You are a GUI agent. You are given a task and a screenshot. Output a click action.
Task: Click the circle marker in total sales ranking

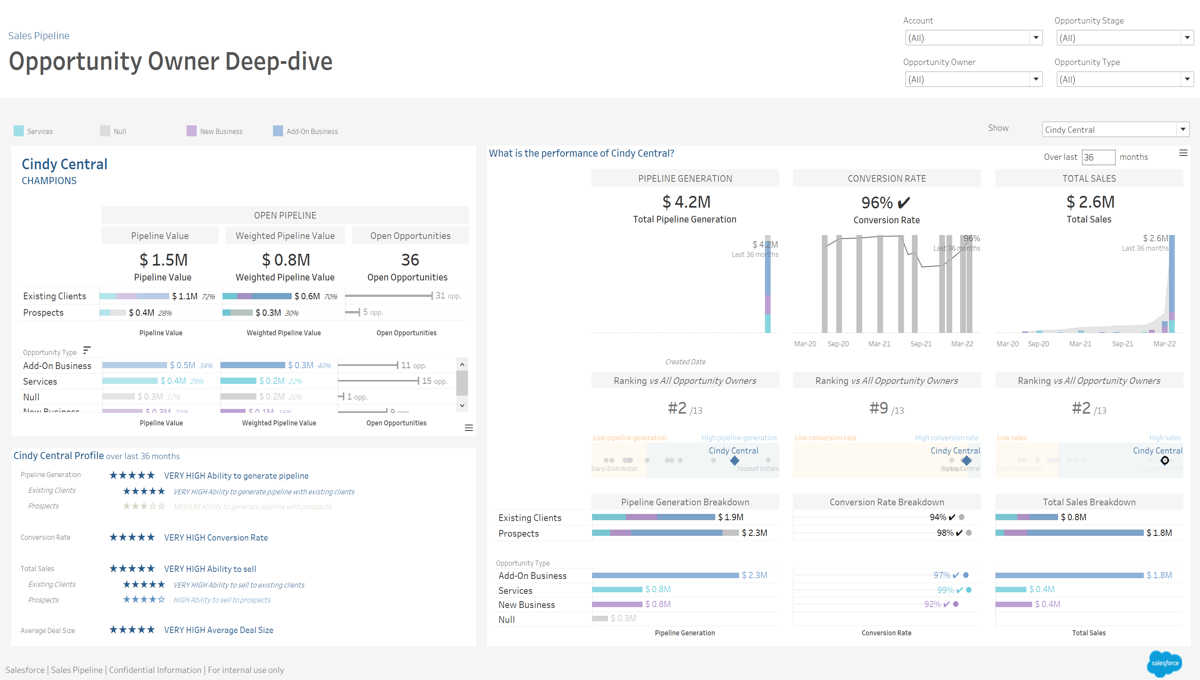point(1164,461)
